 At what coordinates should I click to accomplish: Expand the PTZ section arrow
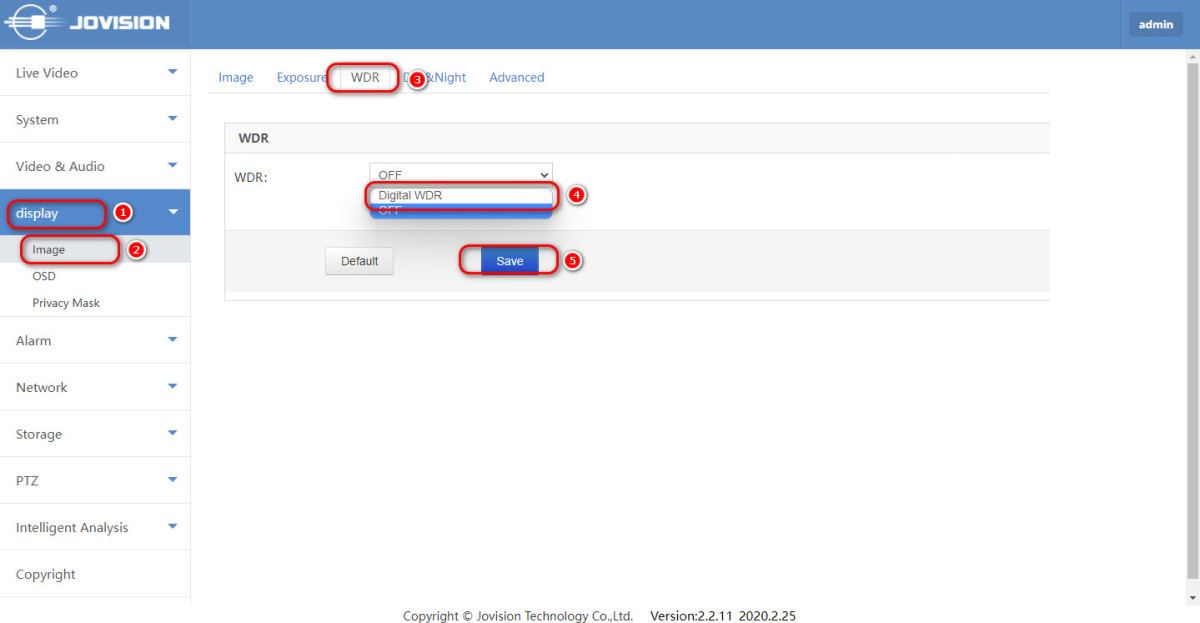coord(172,480)
